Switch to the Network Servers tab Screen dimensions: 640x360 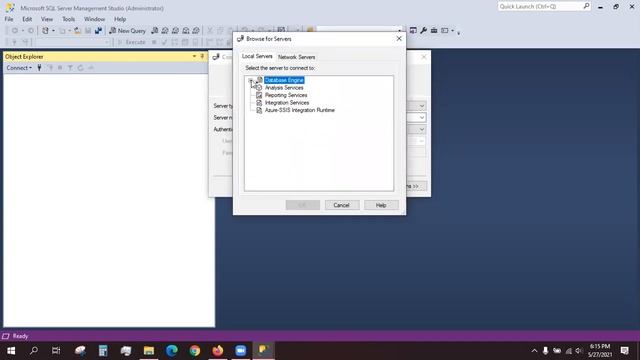[x=296, y=57]
